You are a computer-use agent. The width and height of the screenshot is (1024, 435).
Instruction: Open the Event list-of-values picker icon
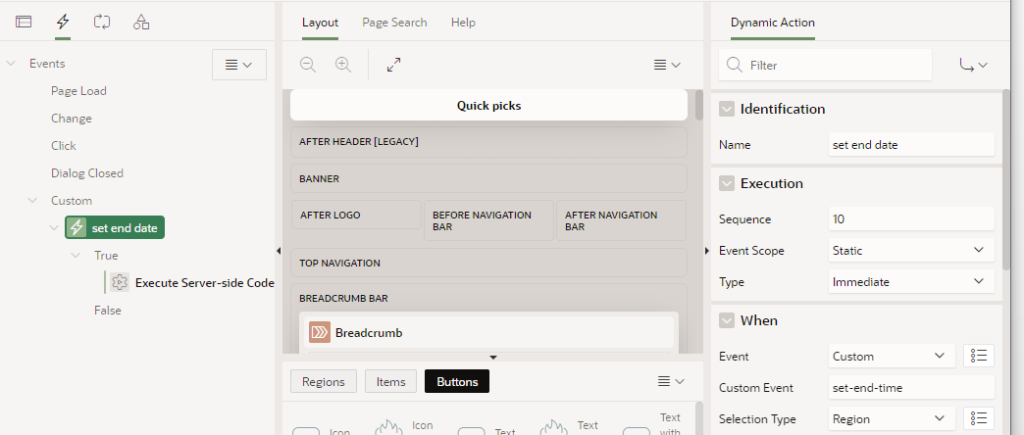(x=980, y=356)
